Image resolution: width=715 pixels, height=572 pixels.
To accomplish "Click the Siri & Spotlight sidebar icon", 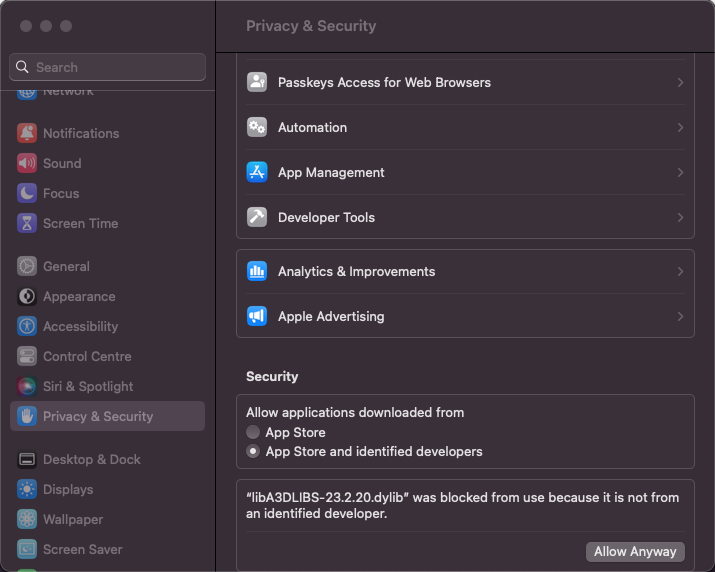I will [27, 386].
